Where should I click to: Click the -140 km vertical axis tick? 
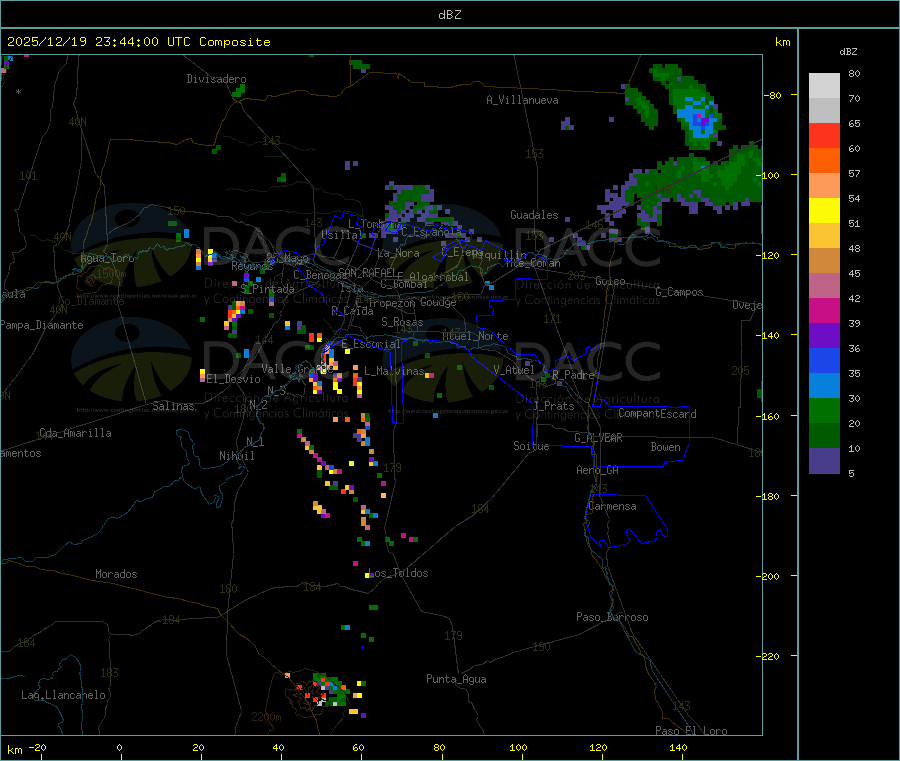(770, 335)
